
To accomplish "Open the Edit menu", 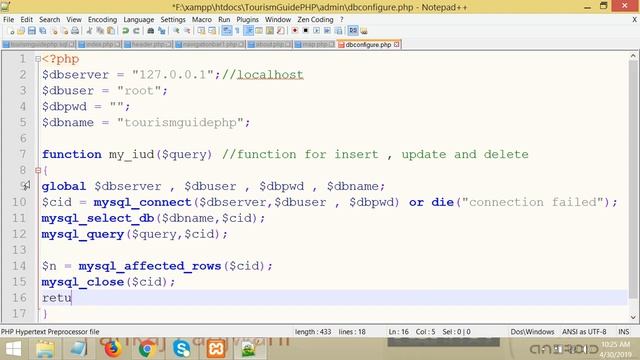I will click(27, 20).
